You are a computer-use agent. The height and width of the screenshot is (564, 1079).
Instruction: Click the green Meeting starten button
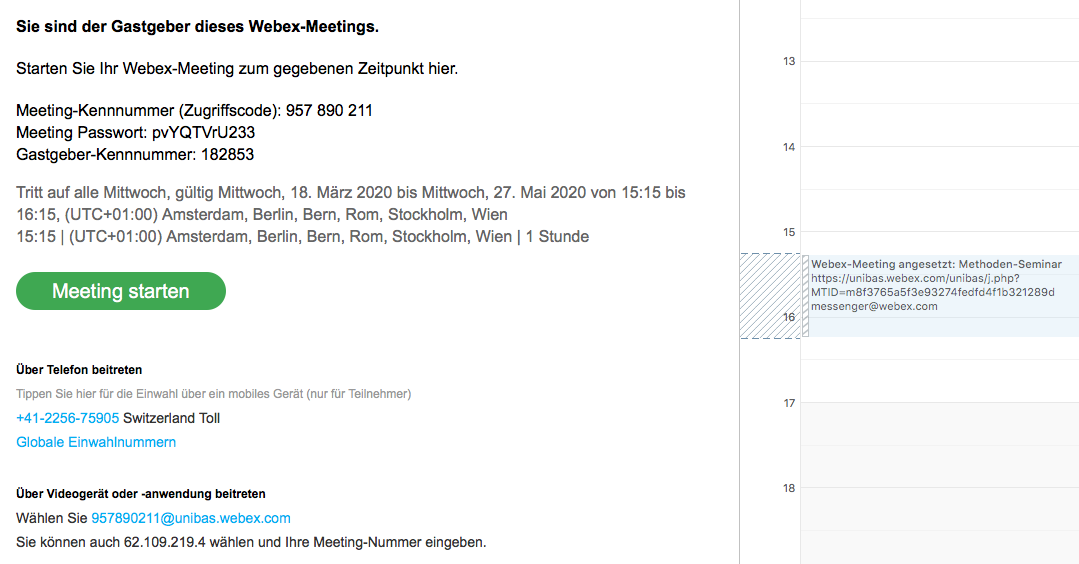pyautogui.click(x=121, y=291)
